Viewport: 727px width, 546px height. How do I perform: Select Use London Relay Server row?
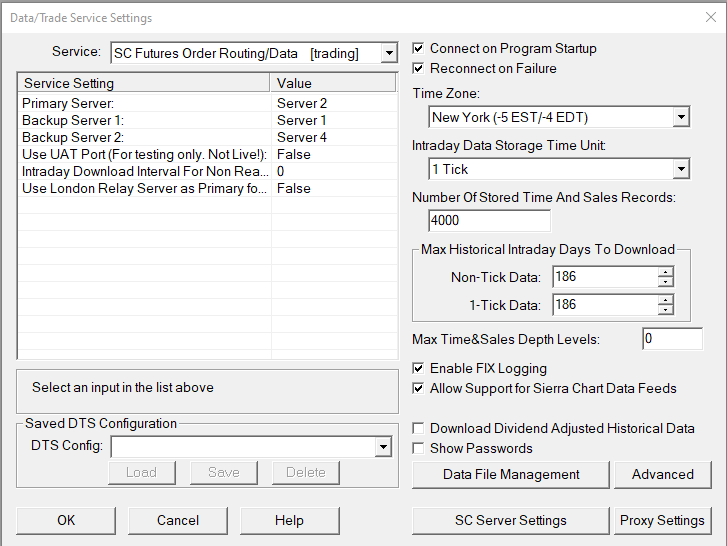coord(208,189)
